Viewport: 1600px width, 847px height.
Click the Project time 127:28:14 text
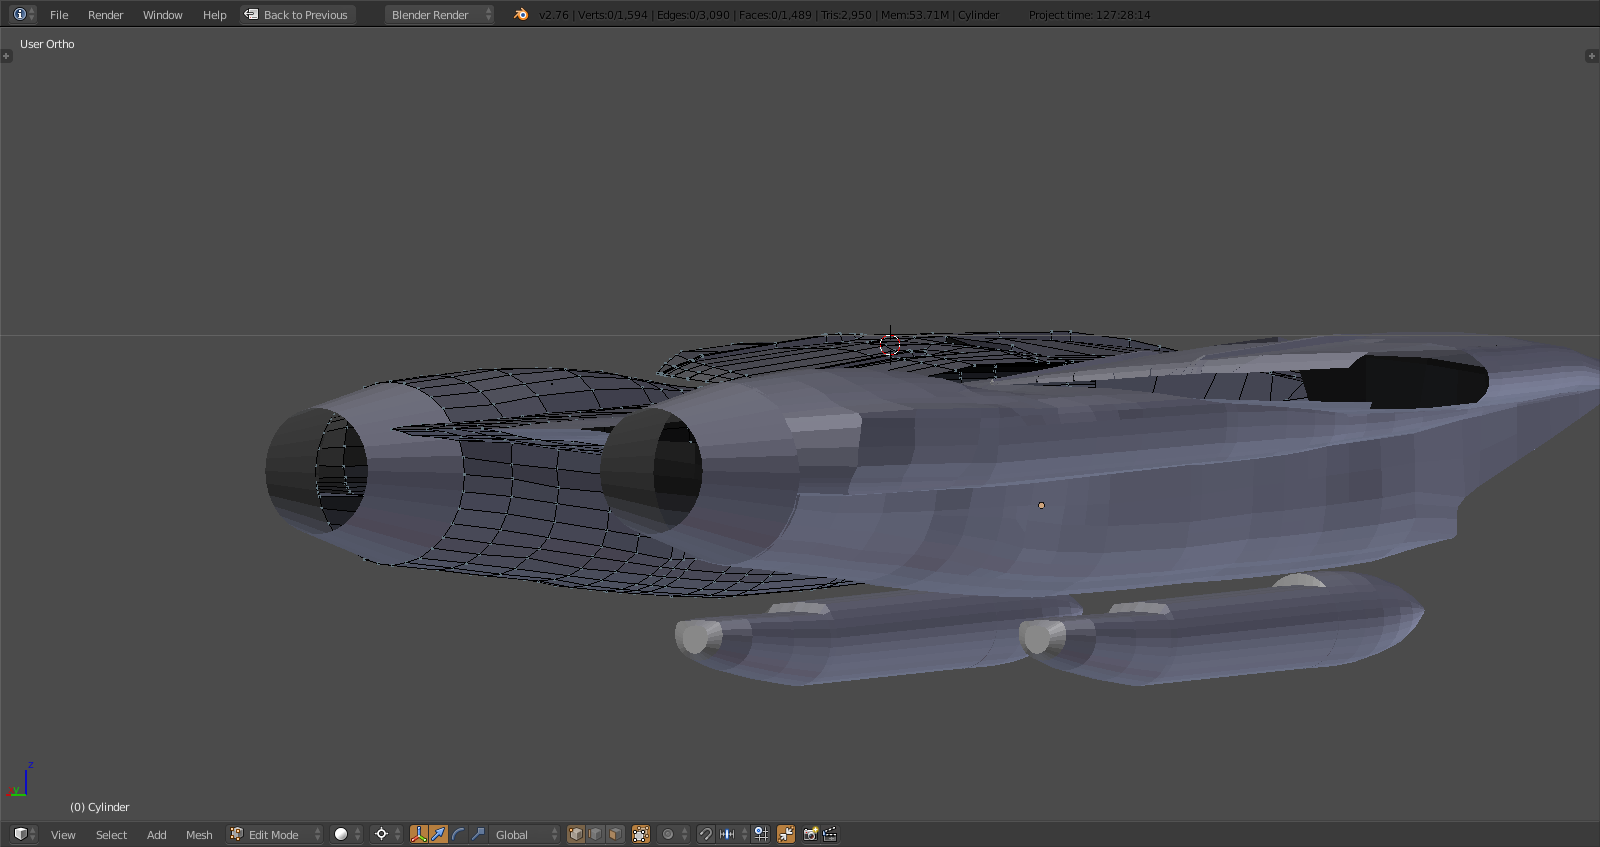click(x=1089, y=15)
